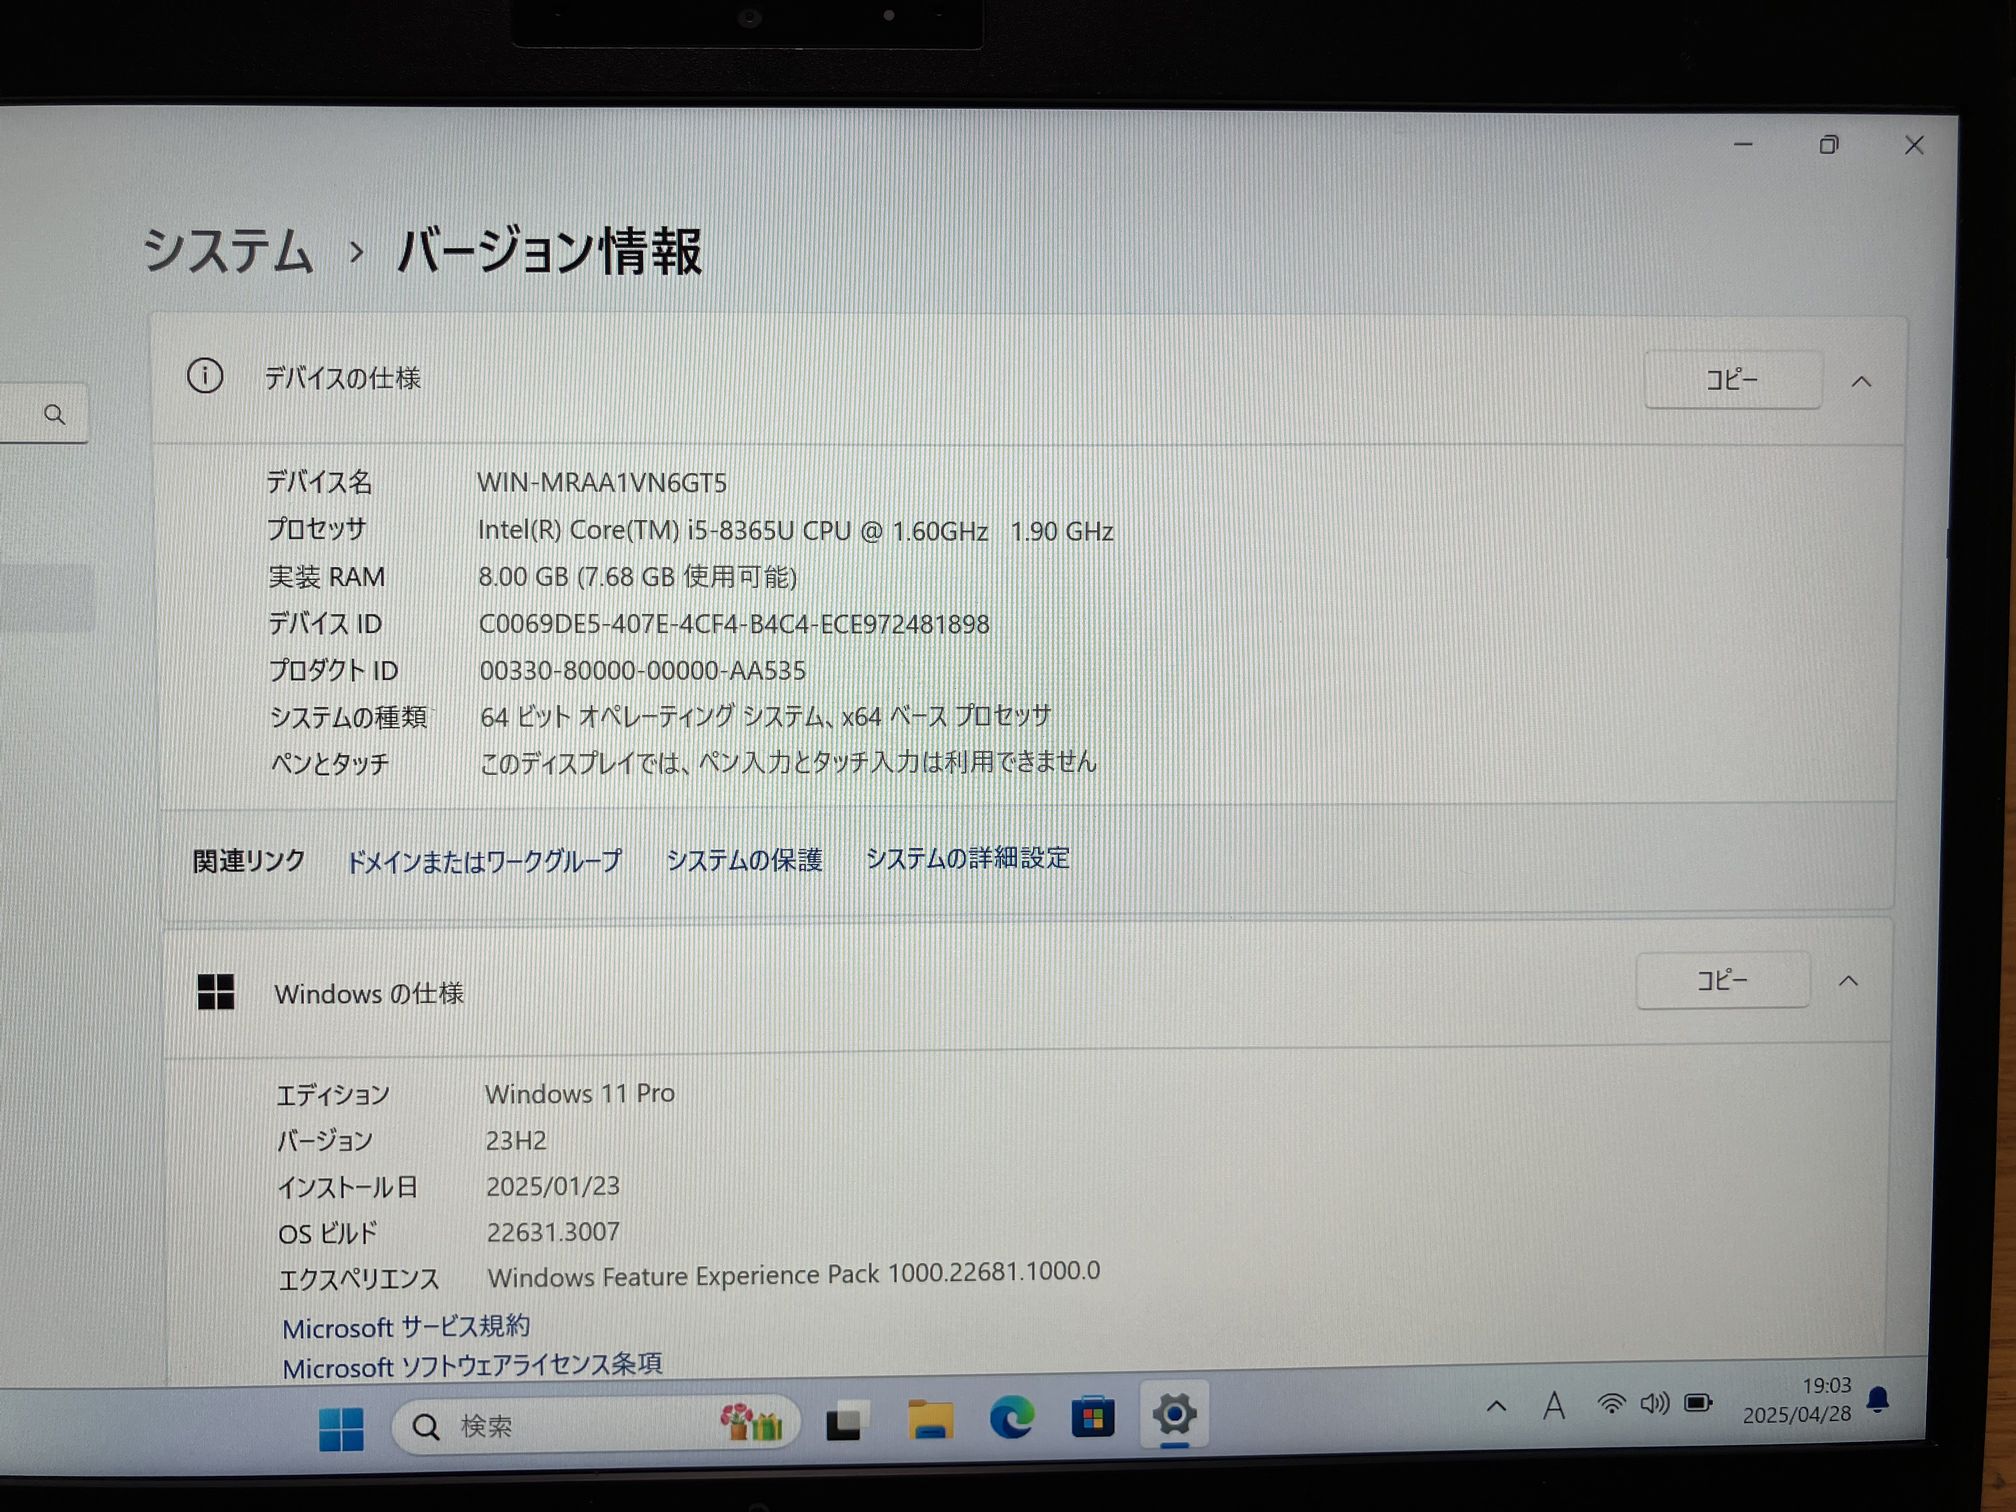
Task: Show hidden system tray icons
Action: click(x=1496, y=1408)
